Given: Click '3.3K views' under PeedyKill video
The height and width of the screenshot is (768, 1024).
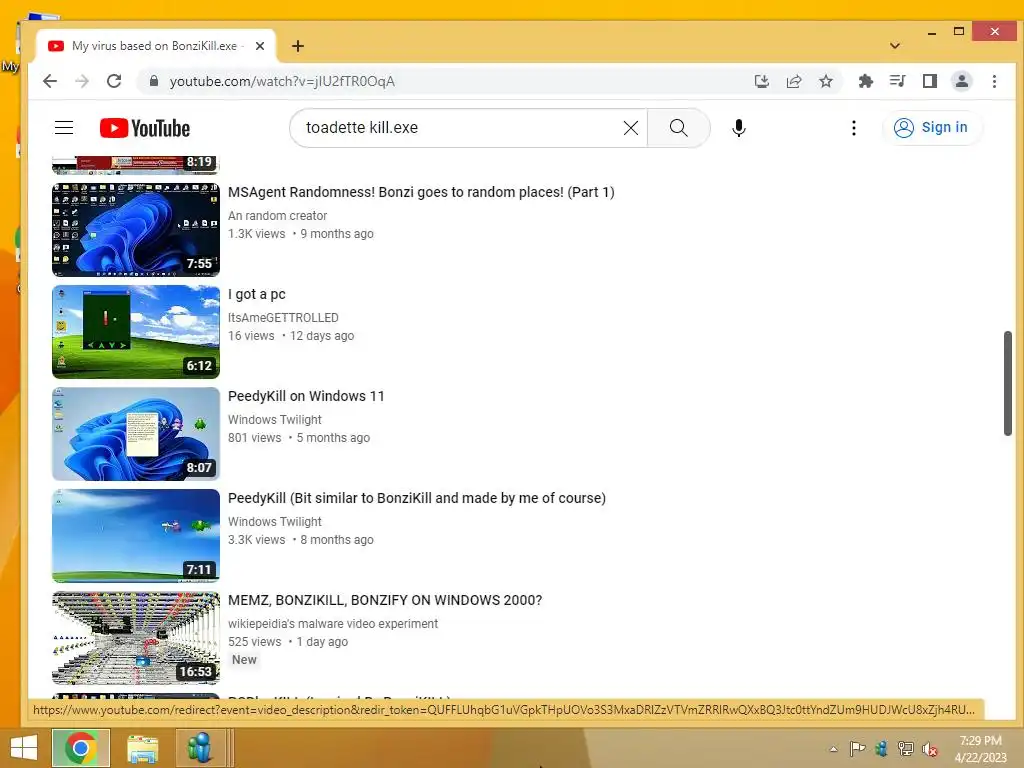Looking at the screenshot, I should (257, 539).
